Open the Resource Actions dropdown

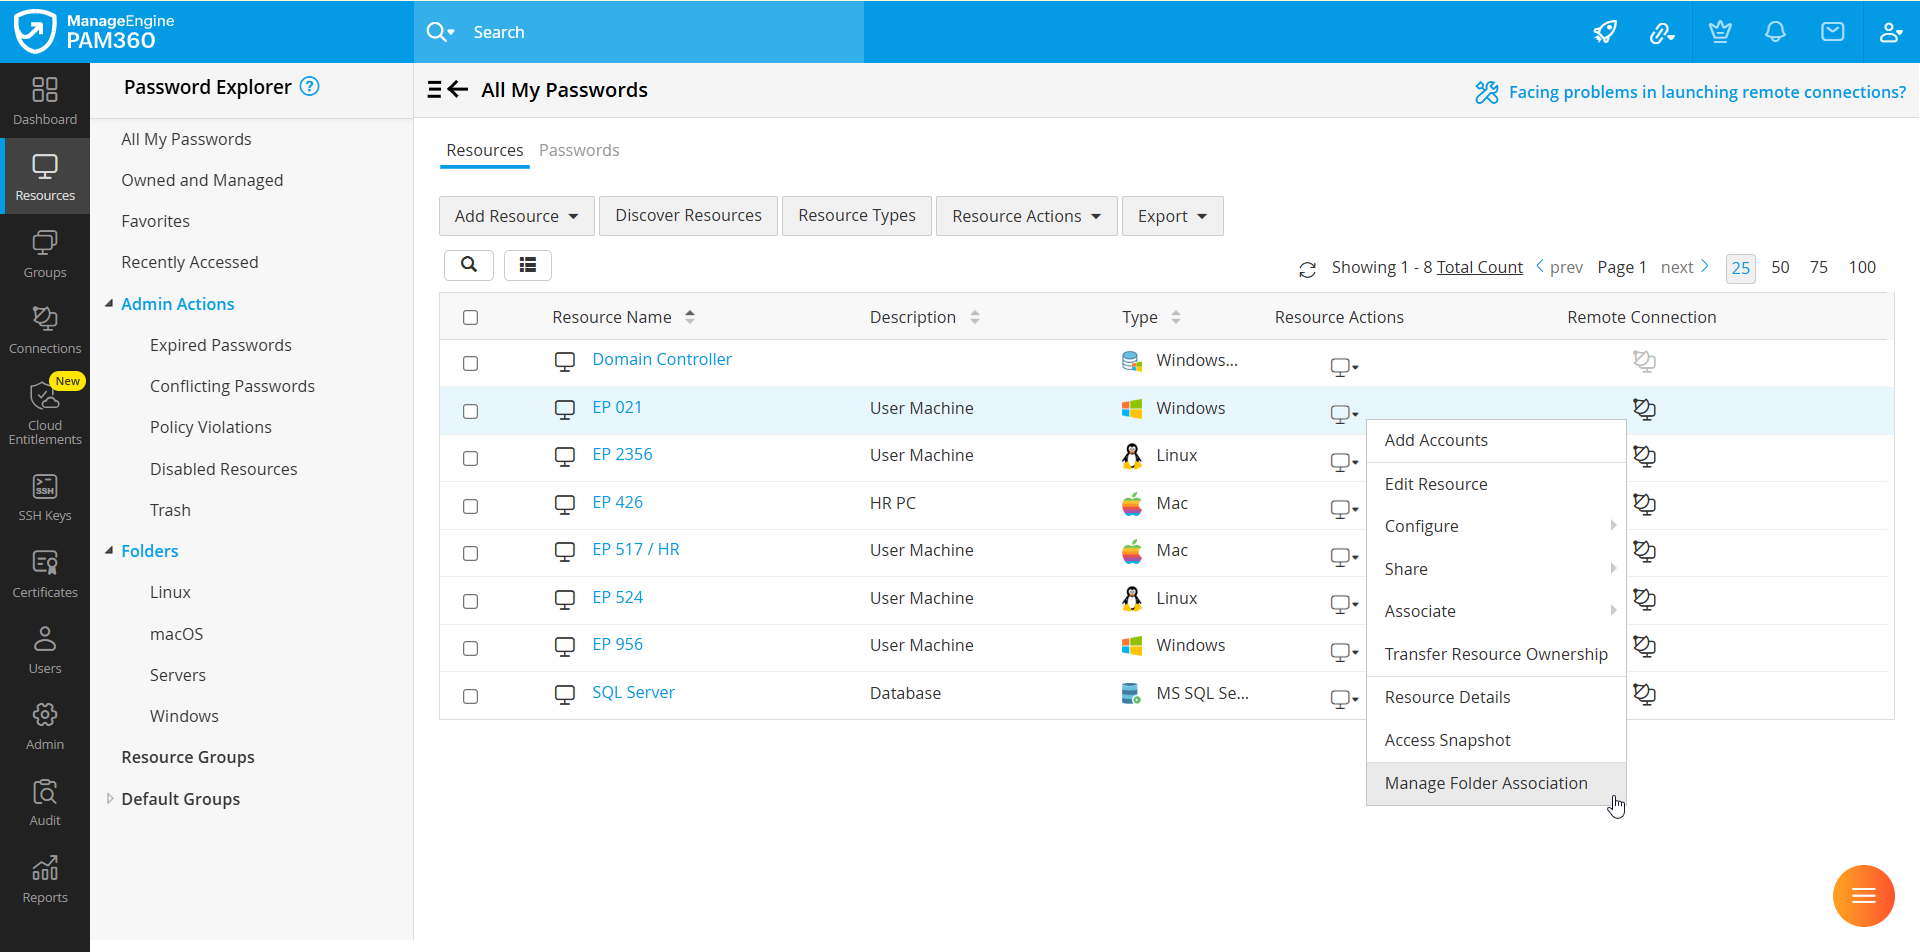1025,215
